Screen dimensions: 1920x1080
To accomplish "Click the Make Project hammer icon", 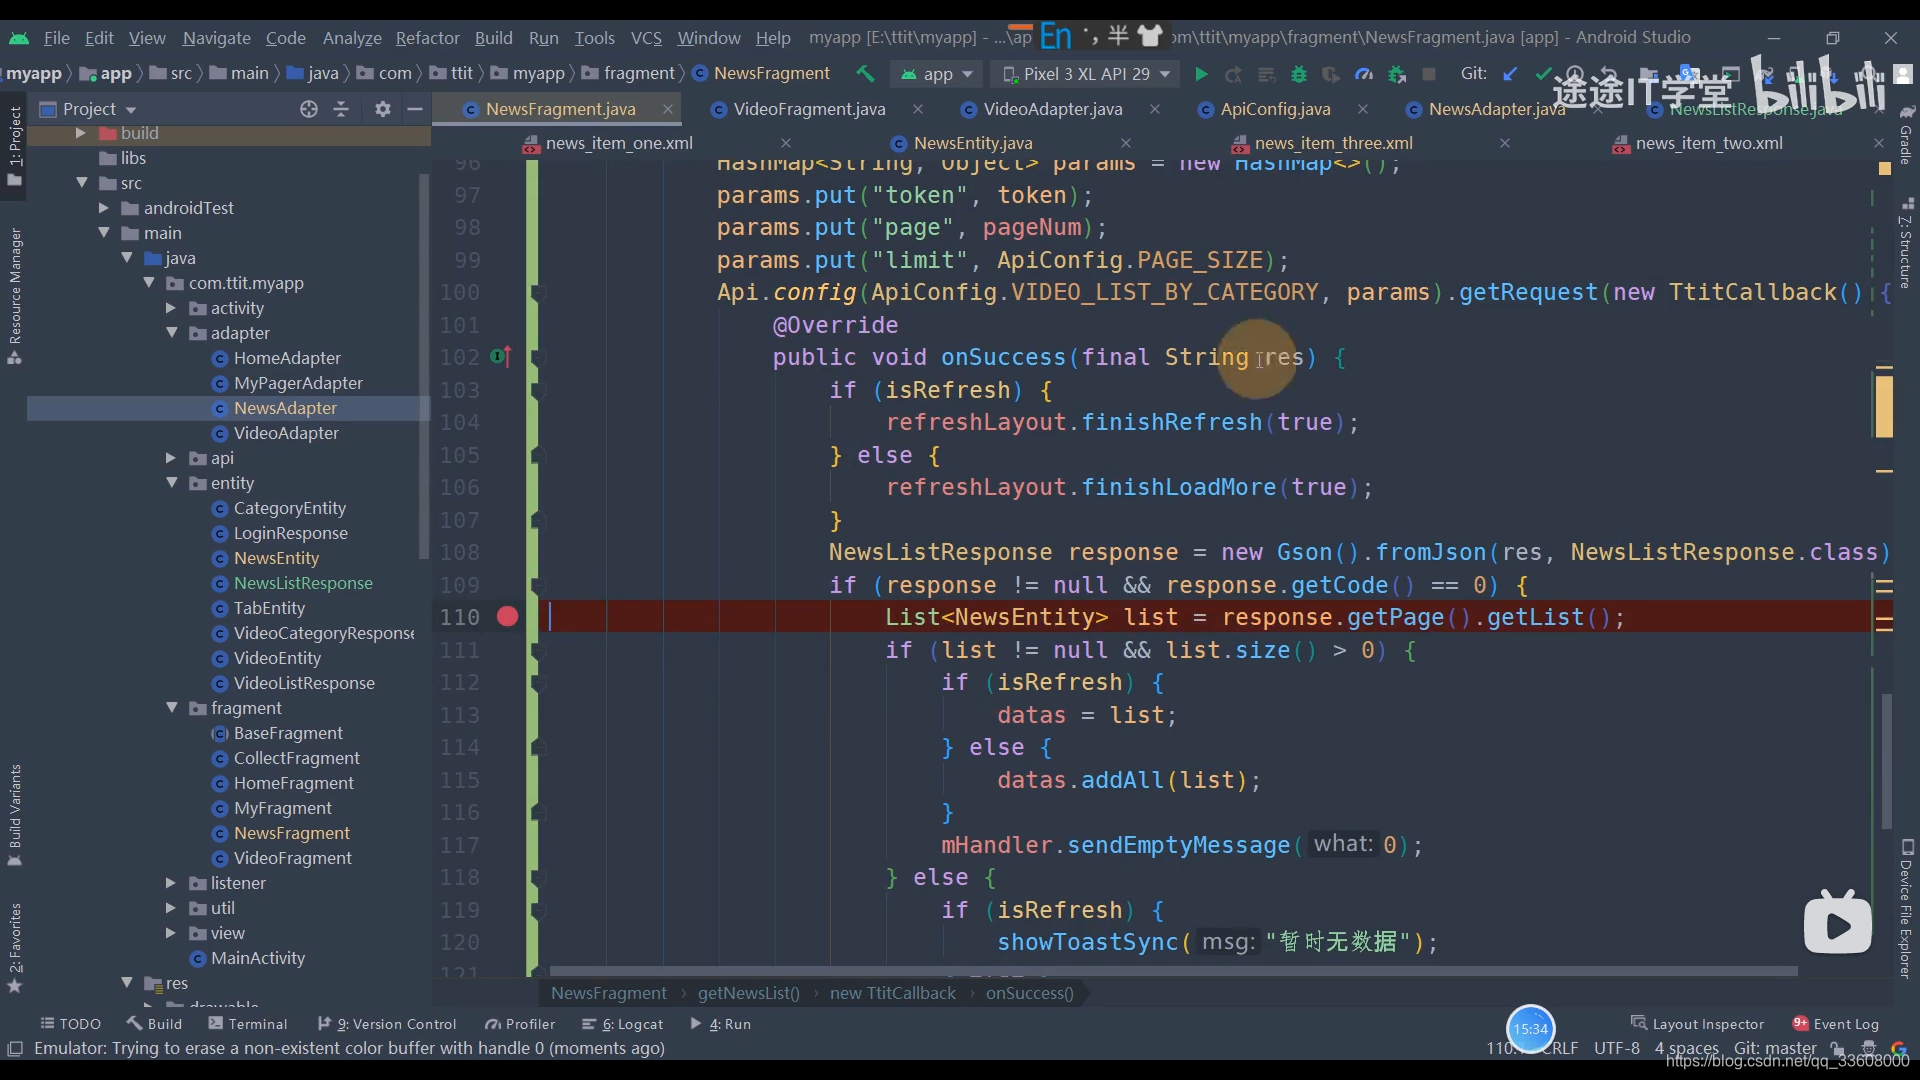I will [x=865, y=74].
